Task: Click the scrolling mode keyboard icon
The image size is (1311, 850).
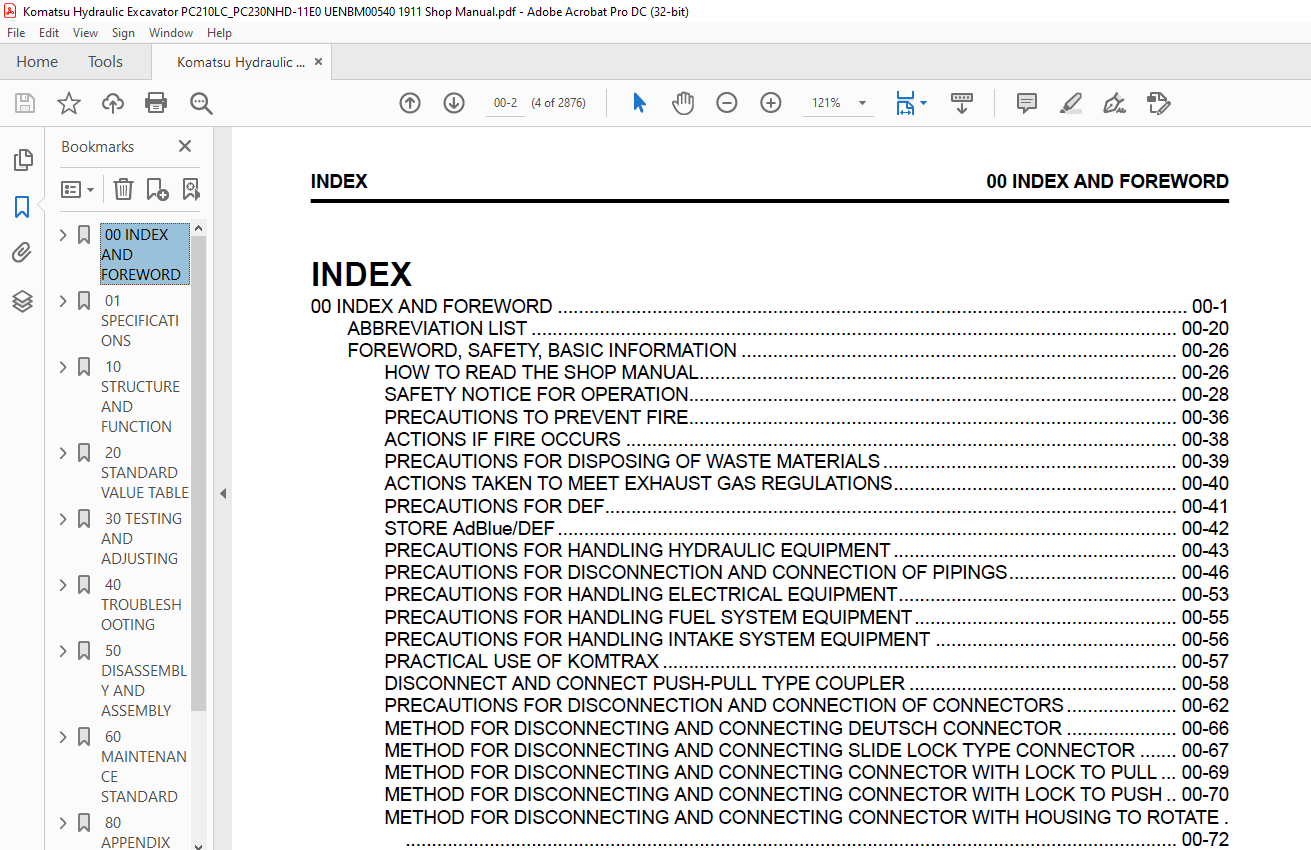Action: click(x=962, y=103)
